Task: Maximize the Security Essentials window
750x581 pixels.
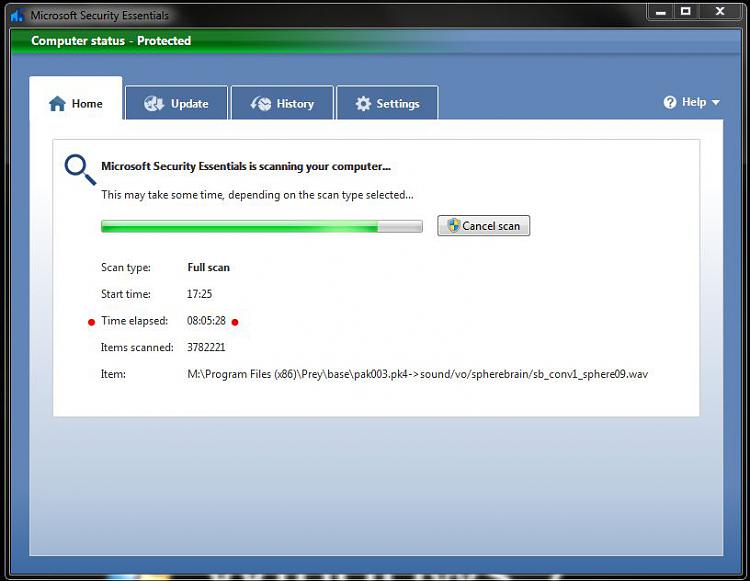Action: tap(685, 11)
